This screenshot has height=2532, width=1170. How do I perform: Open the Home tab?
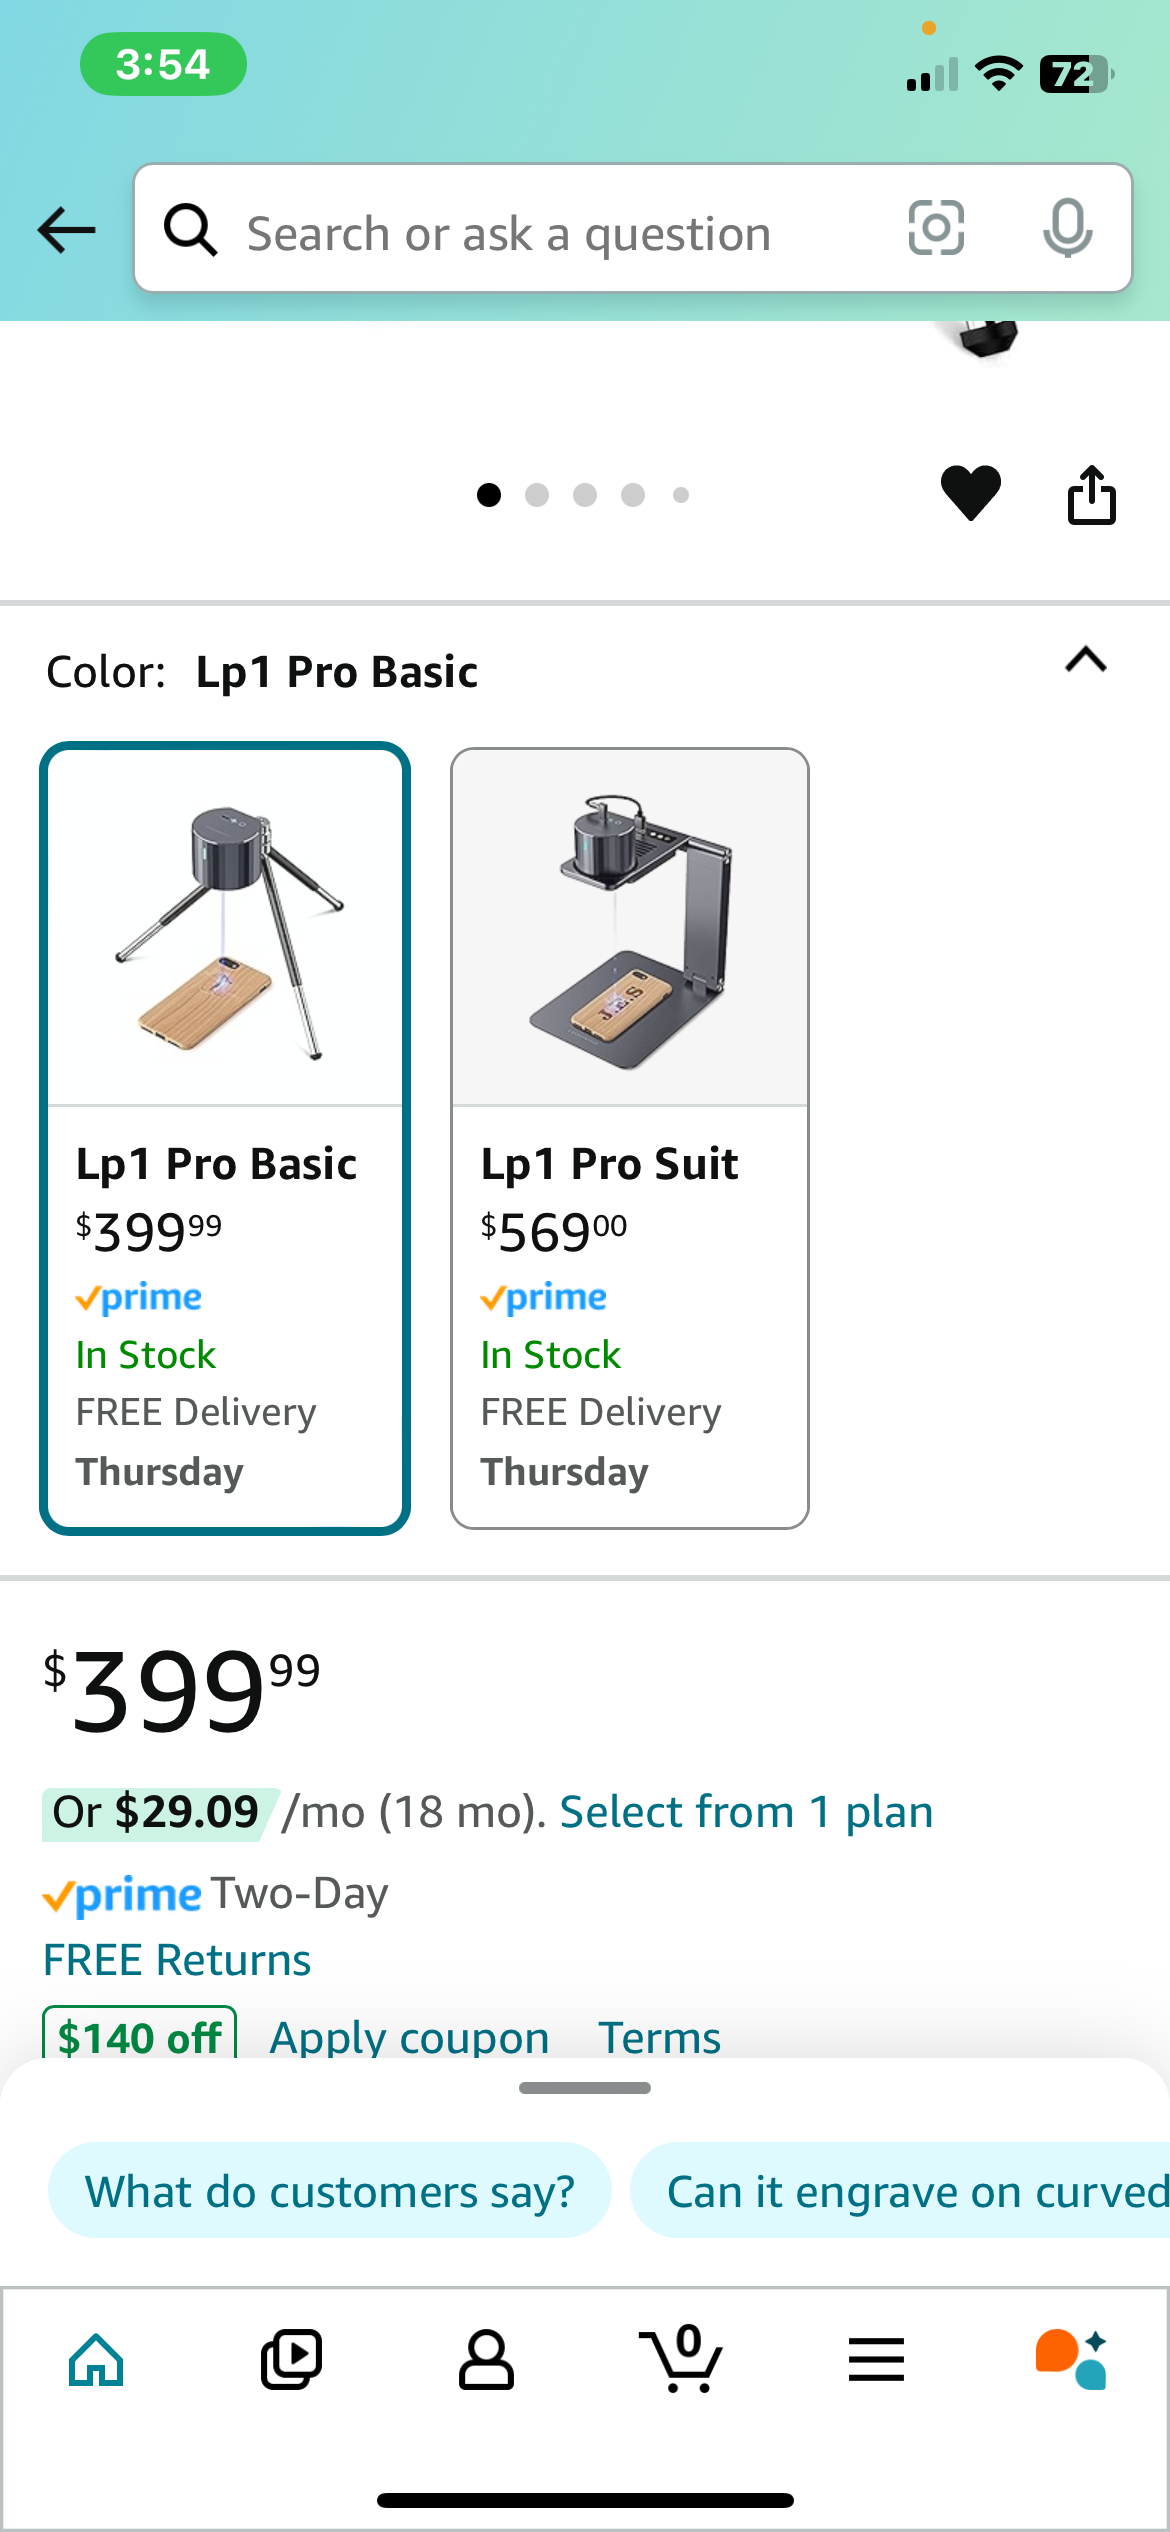(x=96, y=2360)
